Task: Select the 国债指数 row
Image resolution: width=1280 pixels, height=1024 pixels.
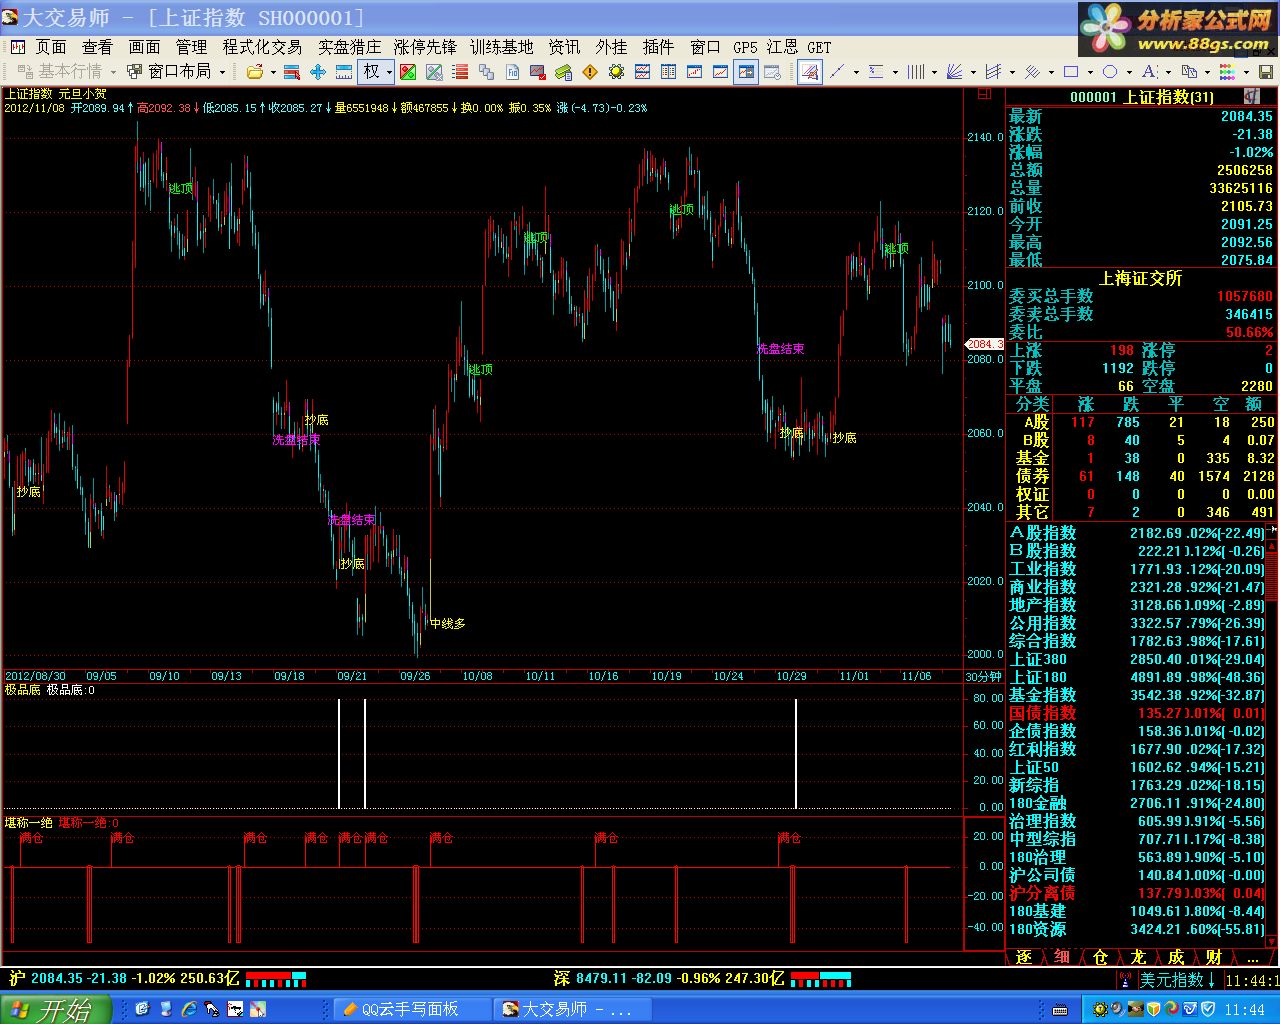Action: point(1138,713)
